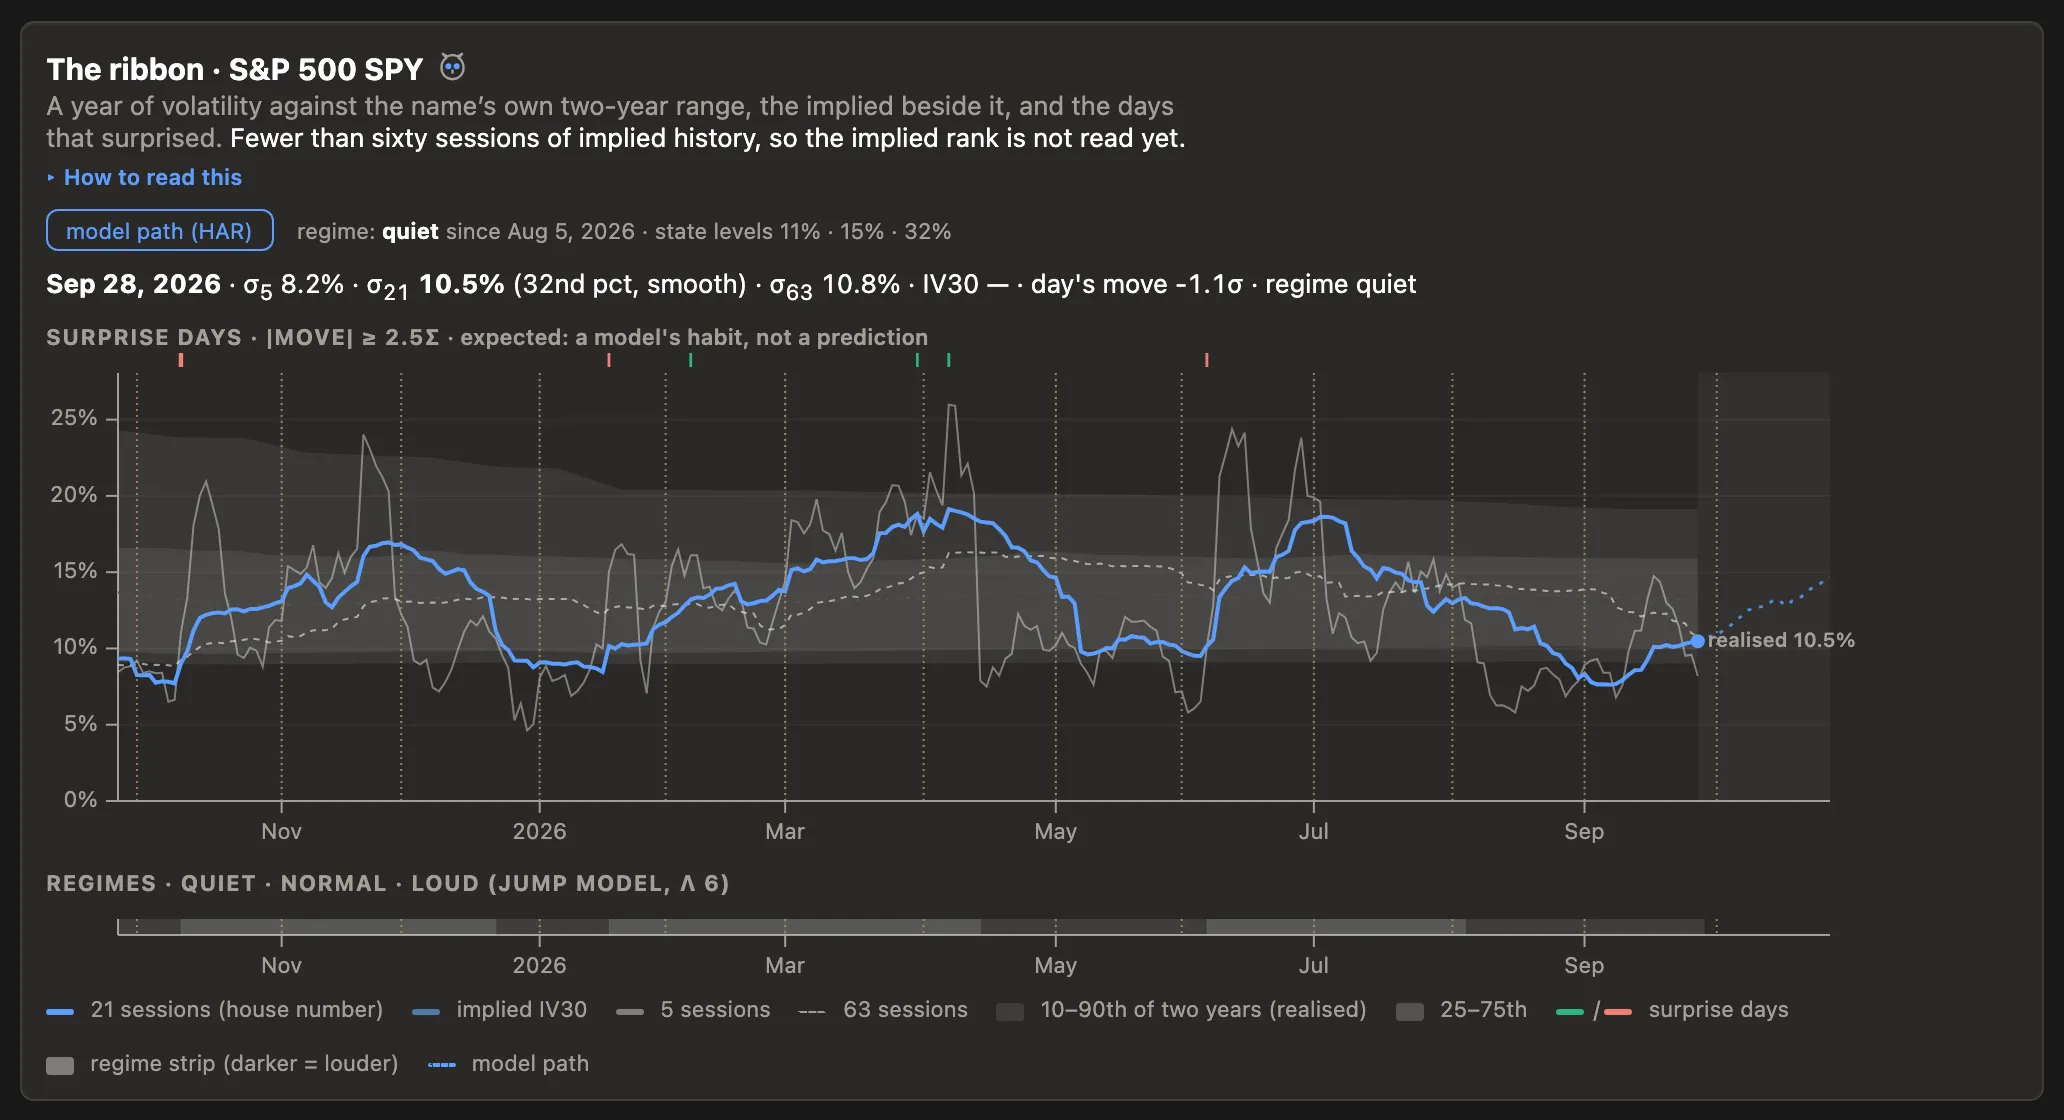Select the green surprise-day marker in early February
The image size is (2064, 1120).
point(690,360)
